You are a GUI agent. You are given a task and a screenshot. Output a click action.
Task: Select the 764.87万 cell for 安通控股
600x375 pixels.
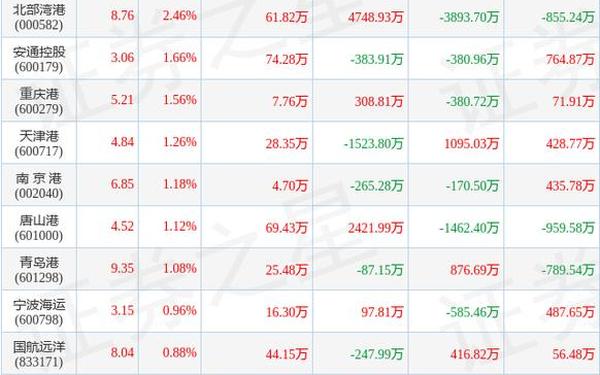click(x=570, y=59)
